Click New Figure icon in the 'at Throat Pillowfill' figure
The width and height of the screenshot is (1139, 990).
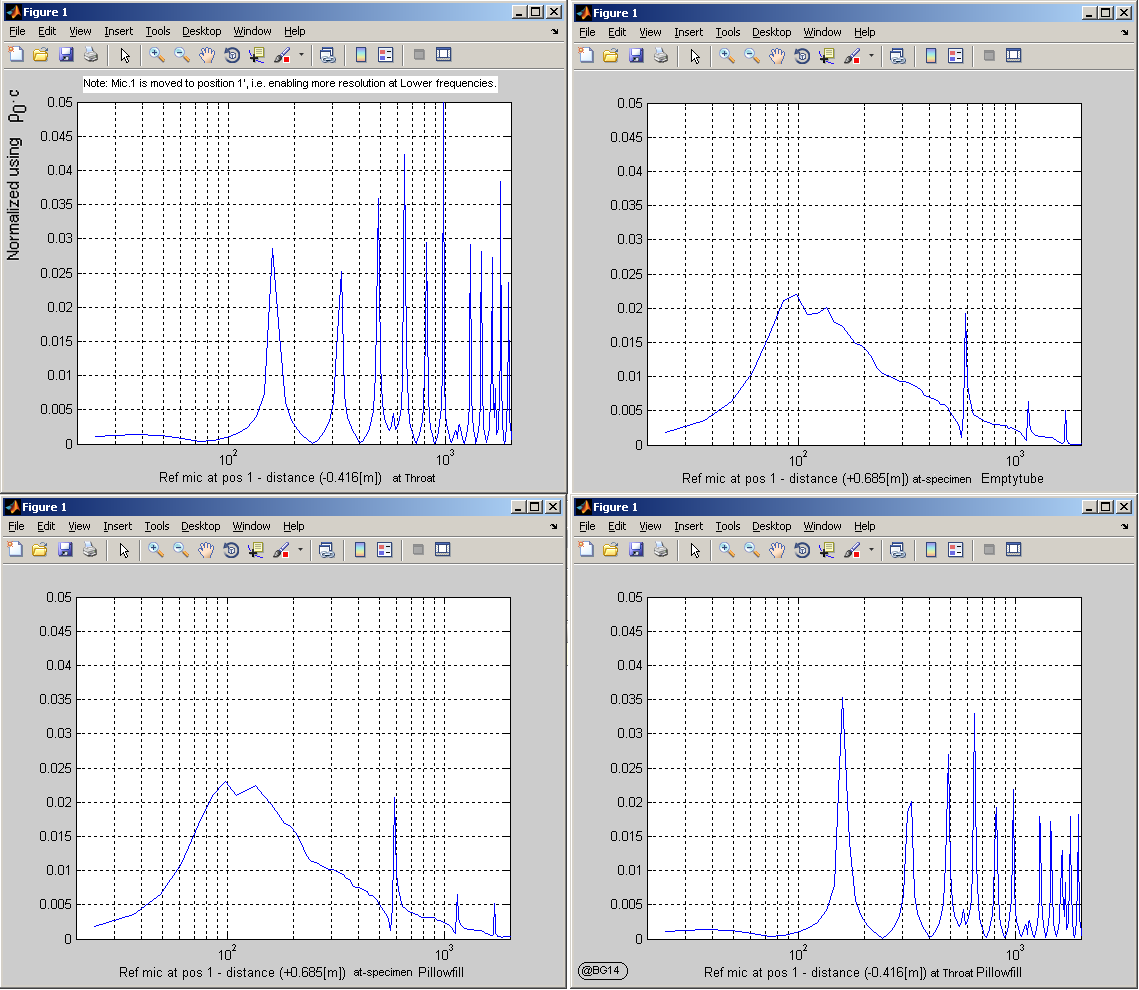tap(585, 550)
